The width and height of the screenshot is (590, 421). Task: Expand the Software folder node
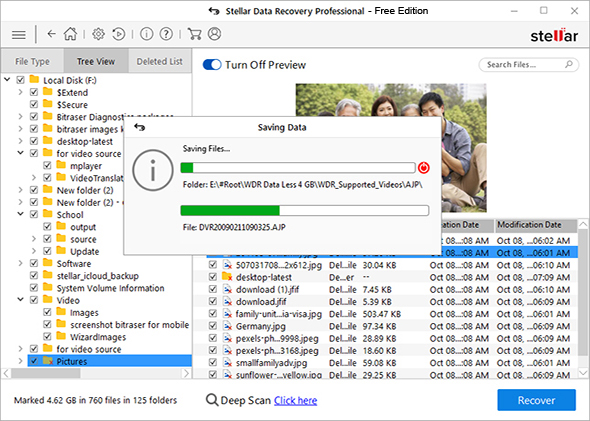point(21,263)
